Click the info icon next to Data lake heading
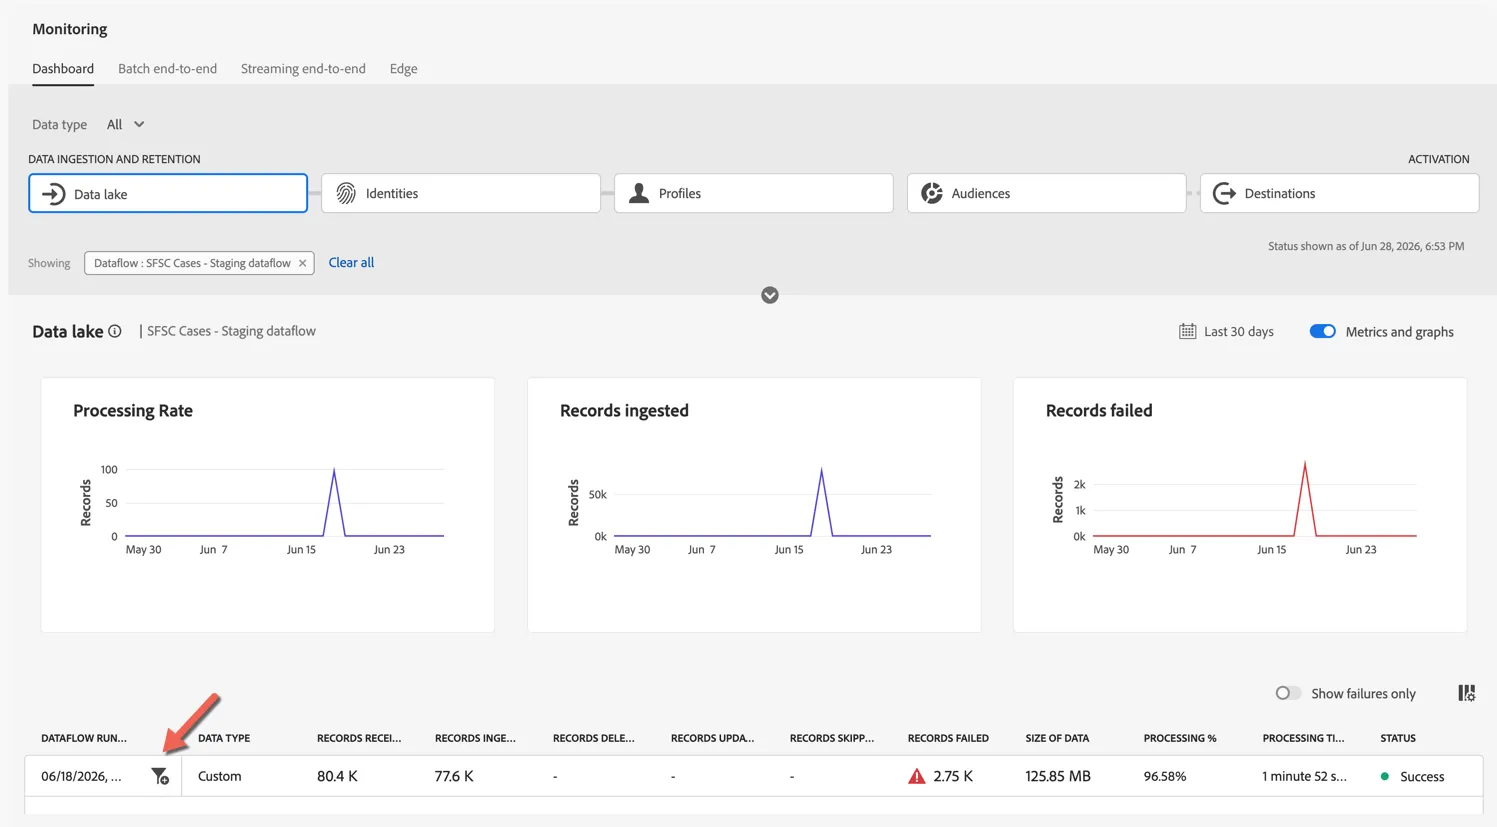Screen dimensions: 1497x827 (115, 331)
